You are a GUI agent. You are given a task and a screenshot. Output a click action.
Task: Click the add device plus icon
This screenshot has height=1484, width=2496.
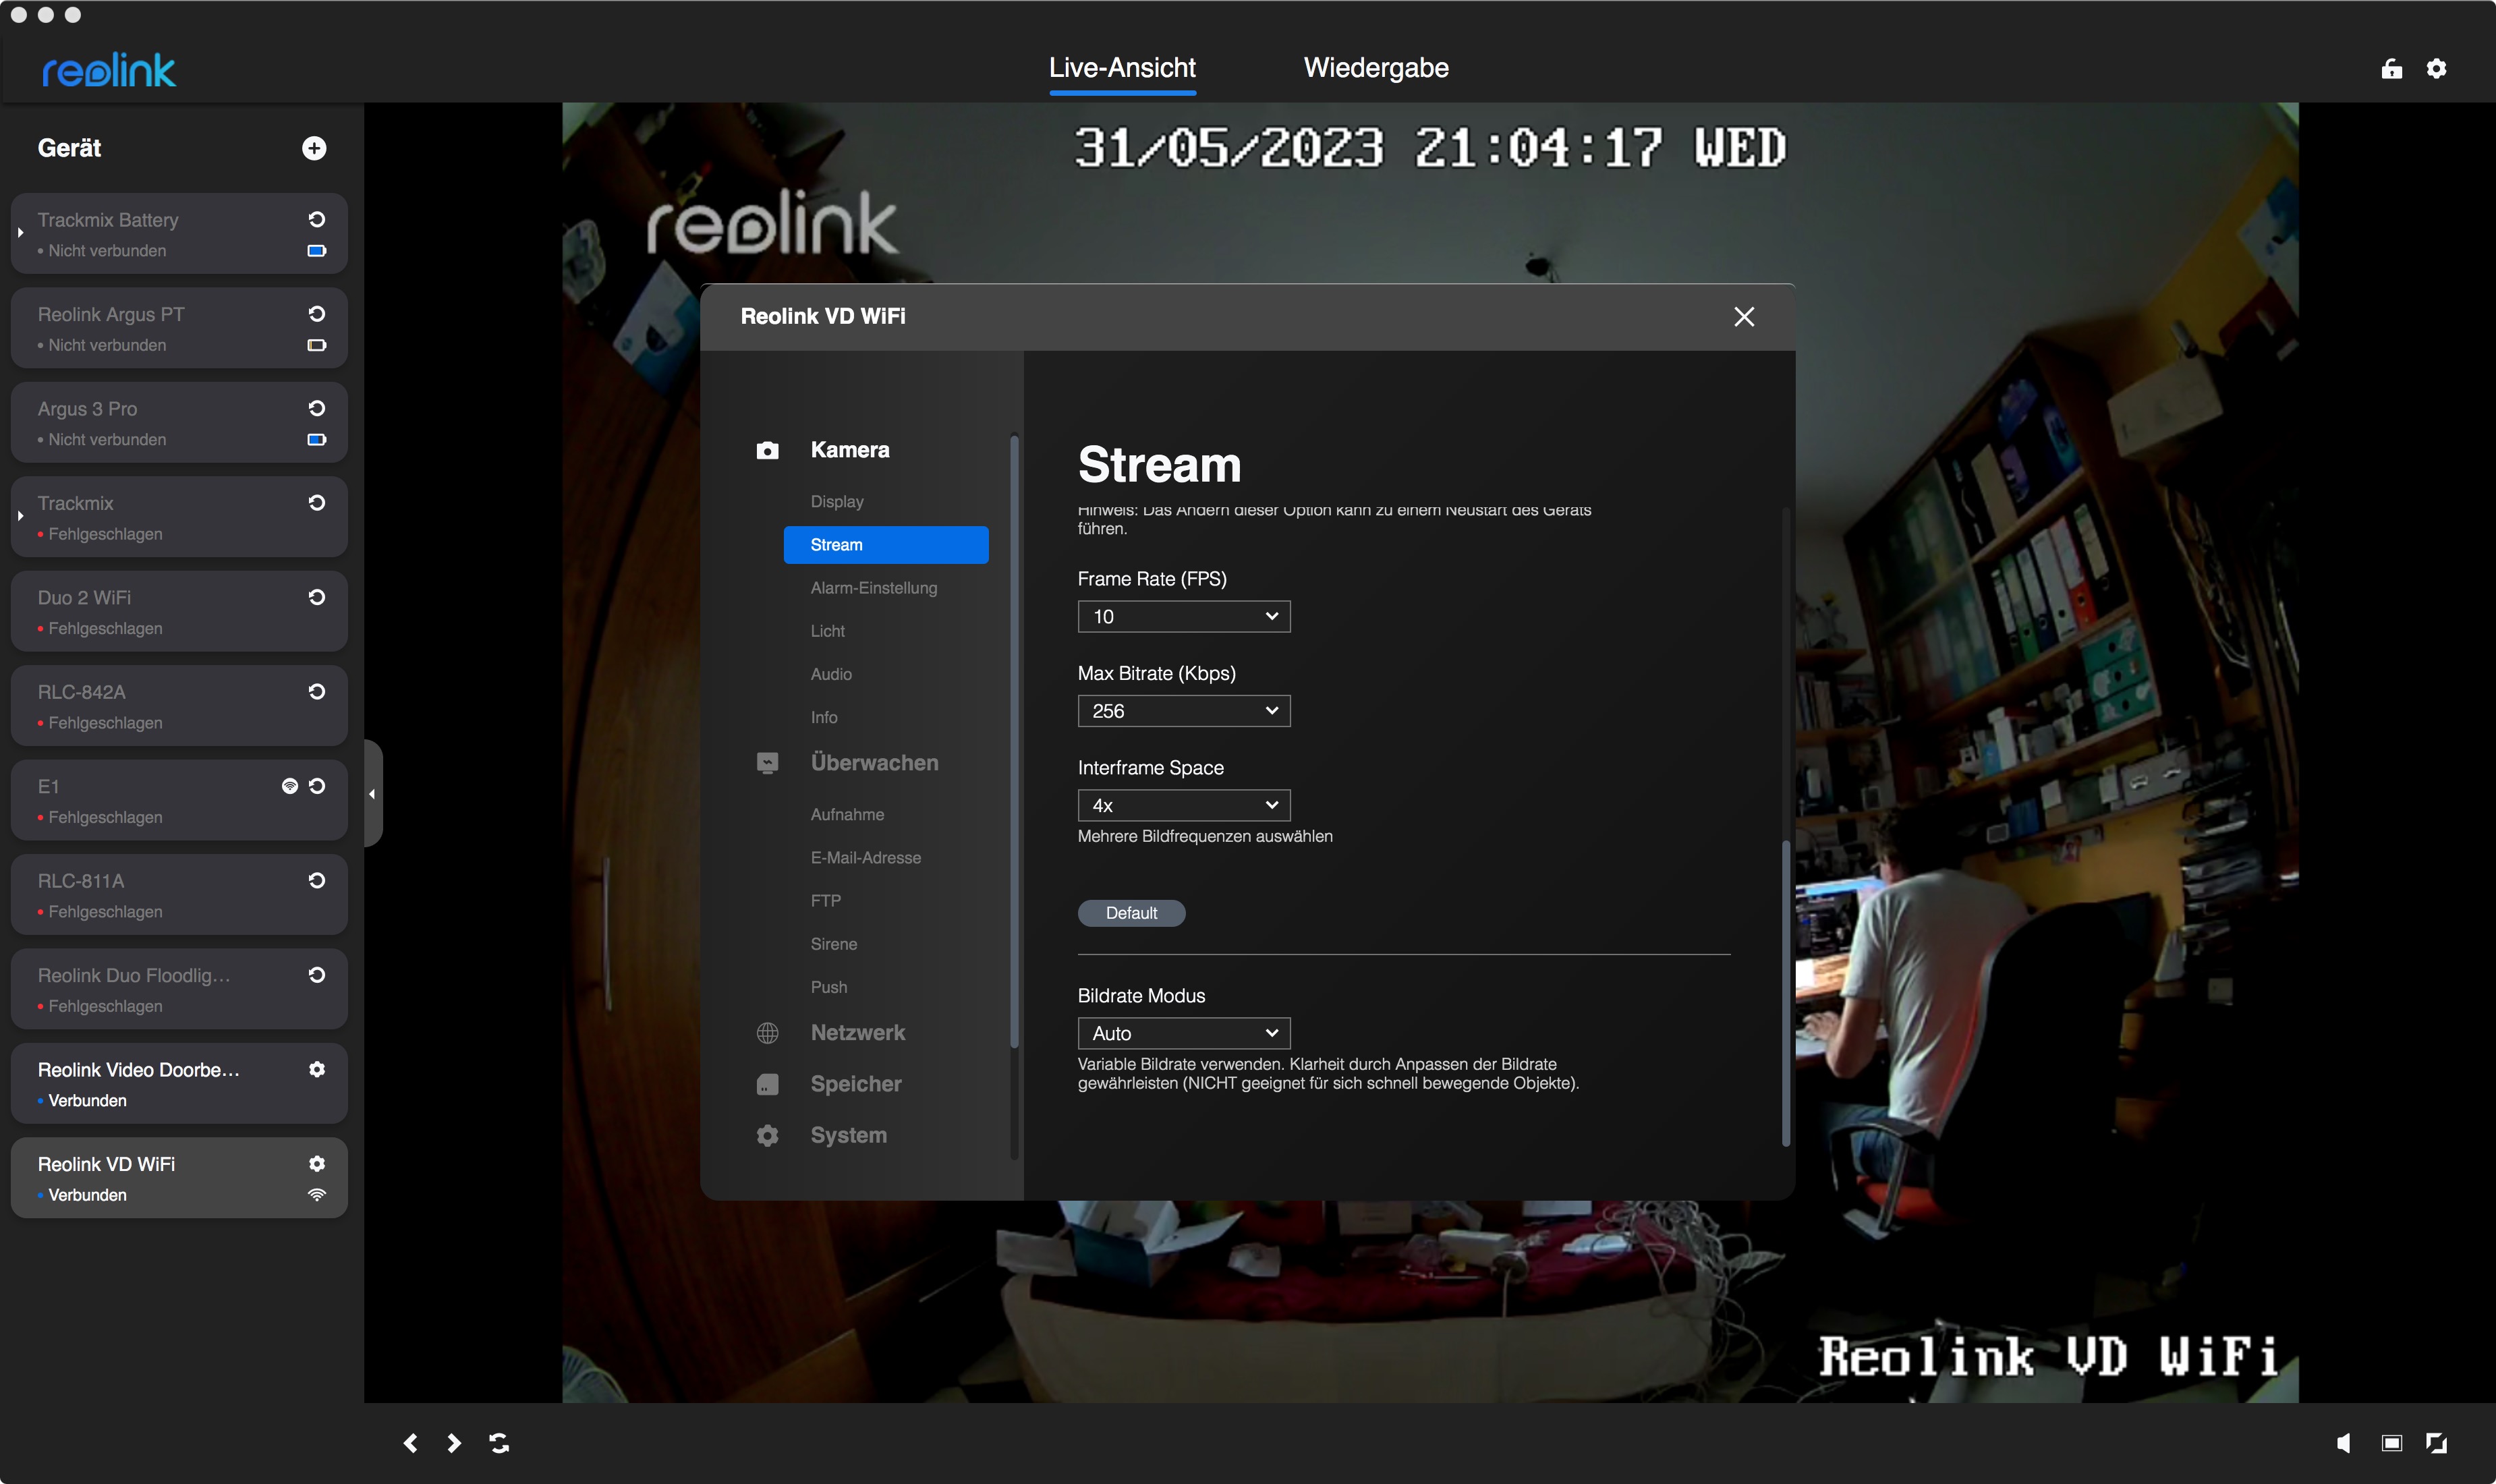point(314,148)
